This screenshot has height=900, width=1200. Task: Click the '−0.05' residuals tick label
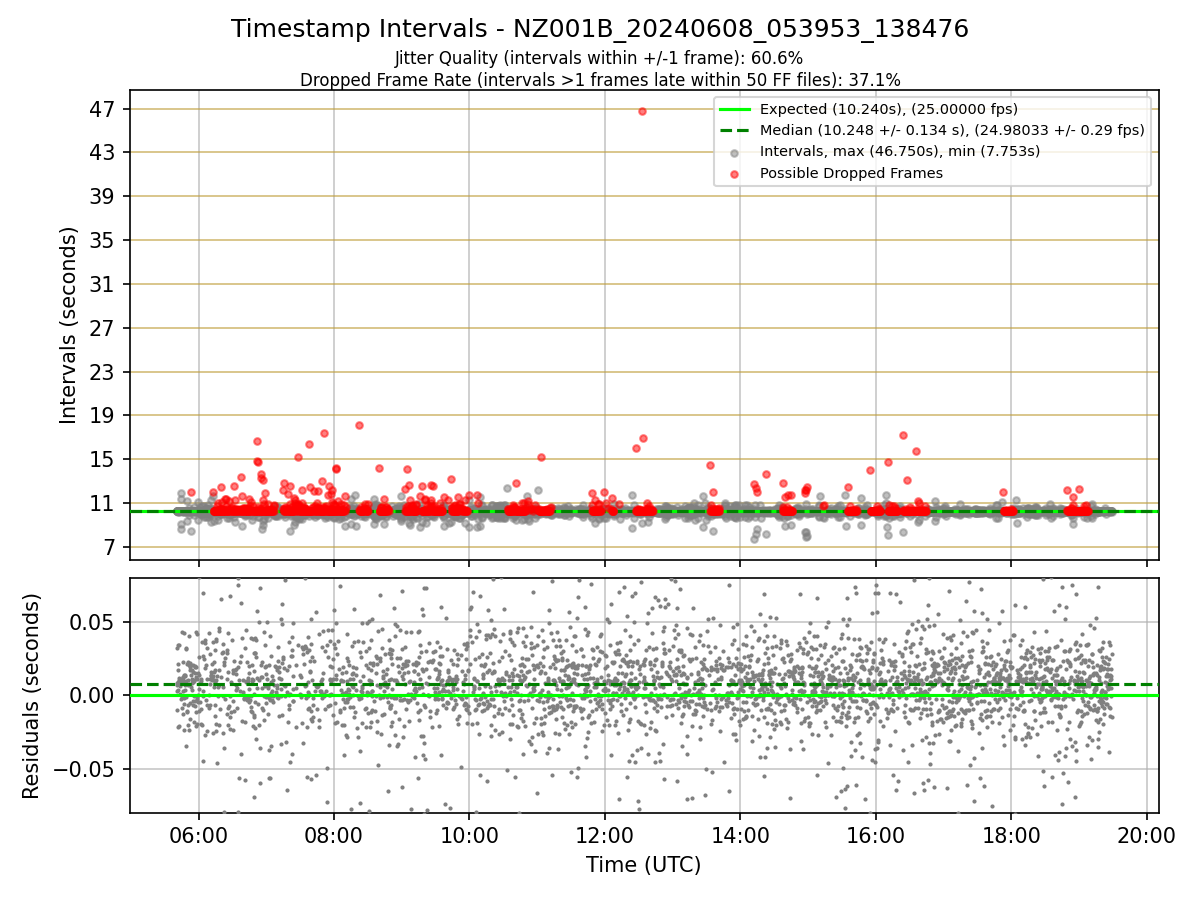coord(86,769)
